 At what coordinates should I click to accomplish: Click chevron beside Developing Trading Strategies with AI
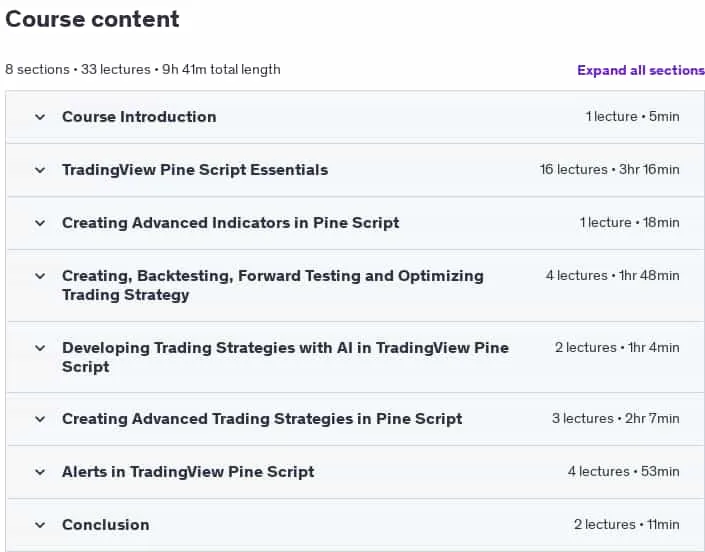(x=40, y=348)
